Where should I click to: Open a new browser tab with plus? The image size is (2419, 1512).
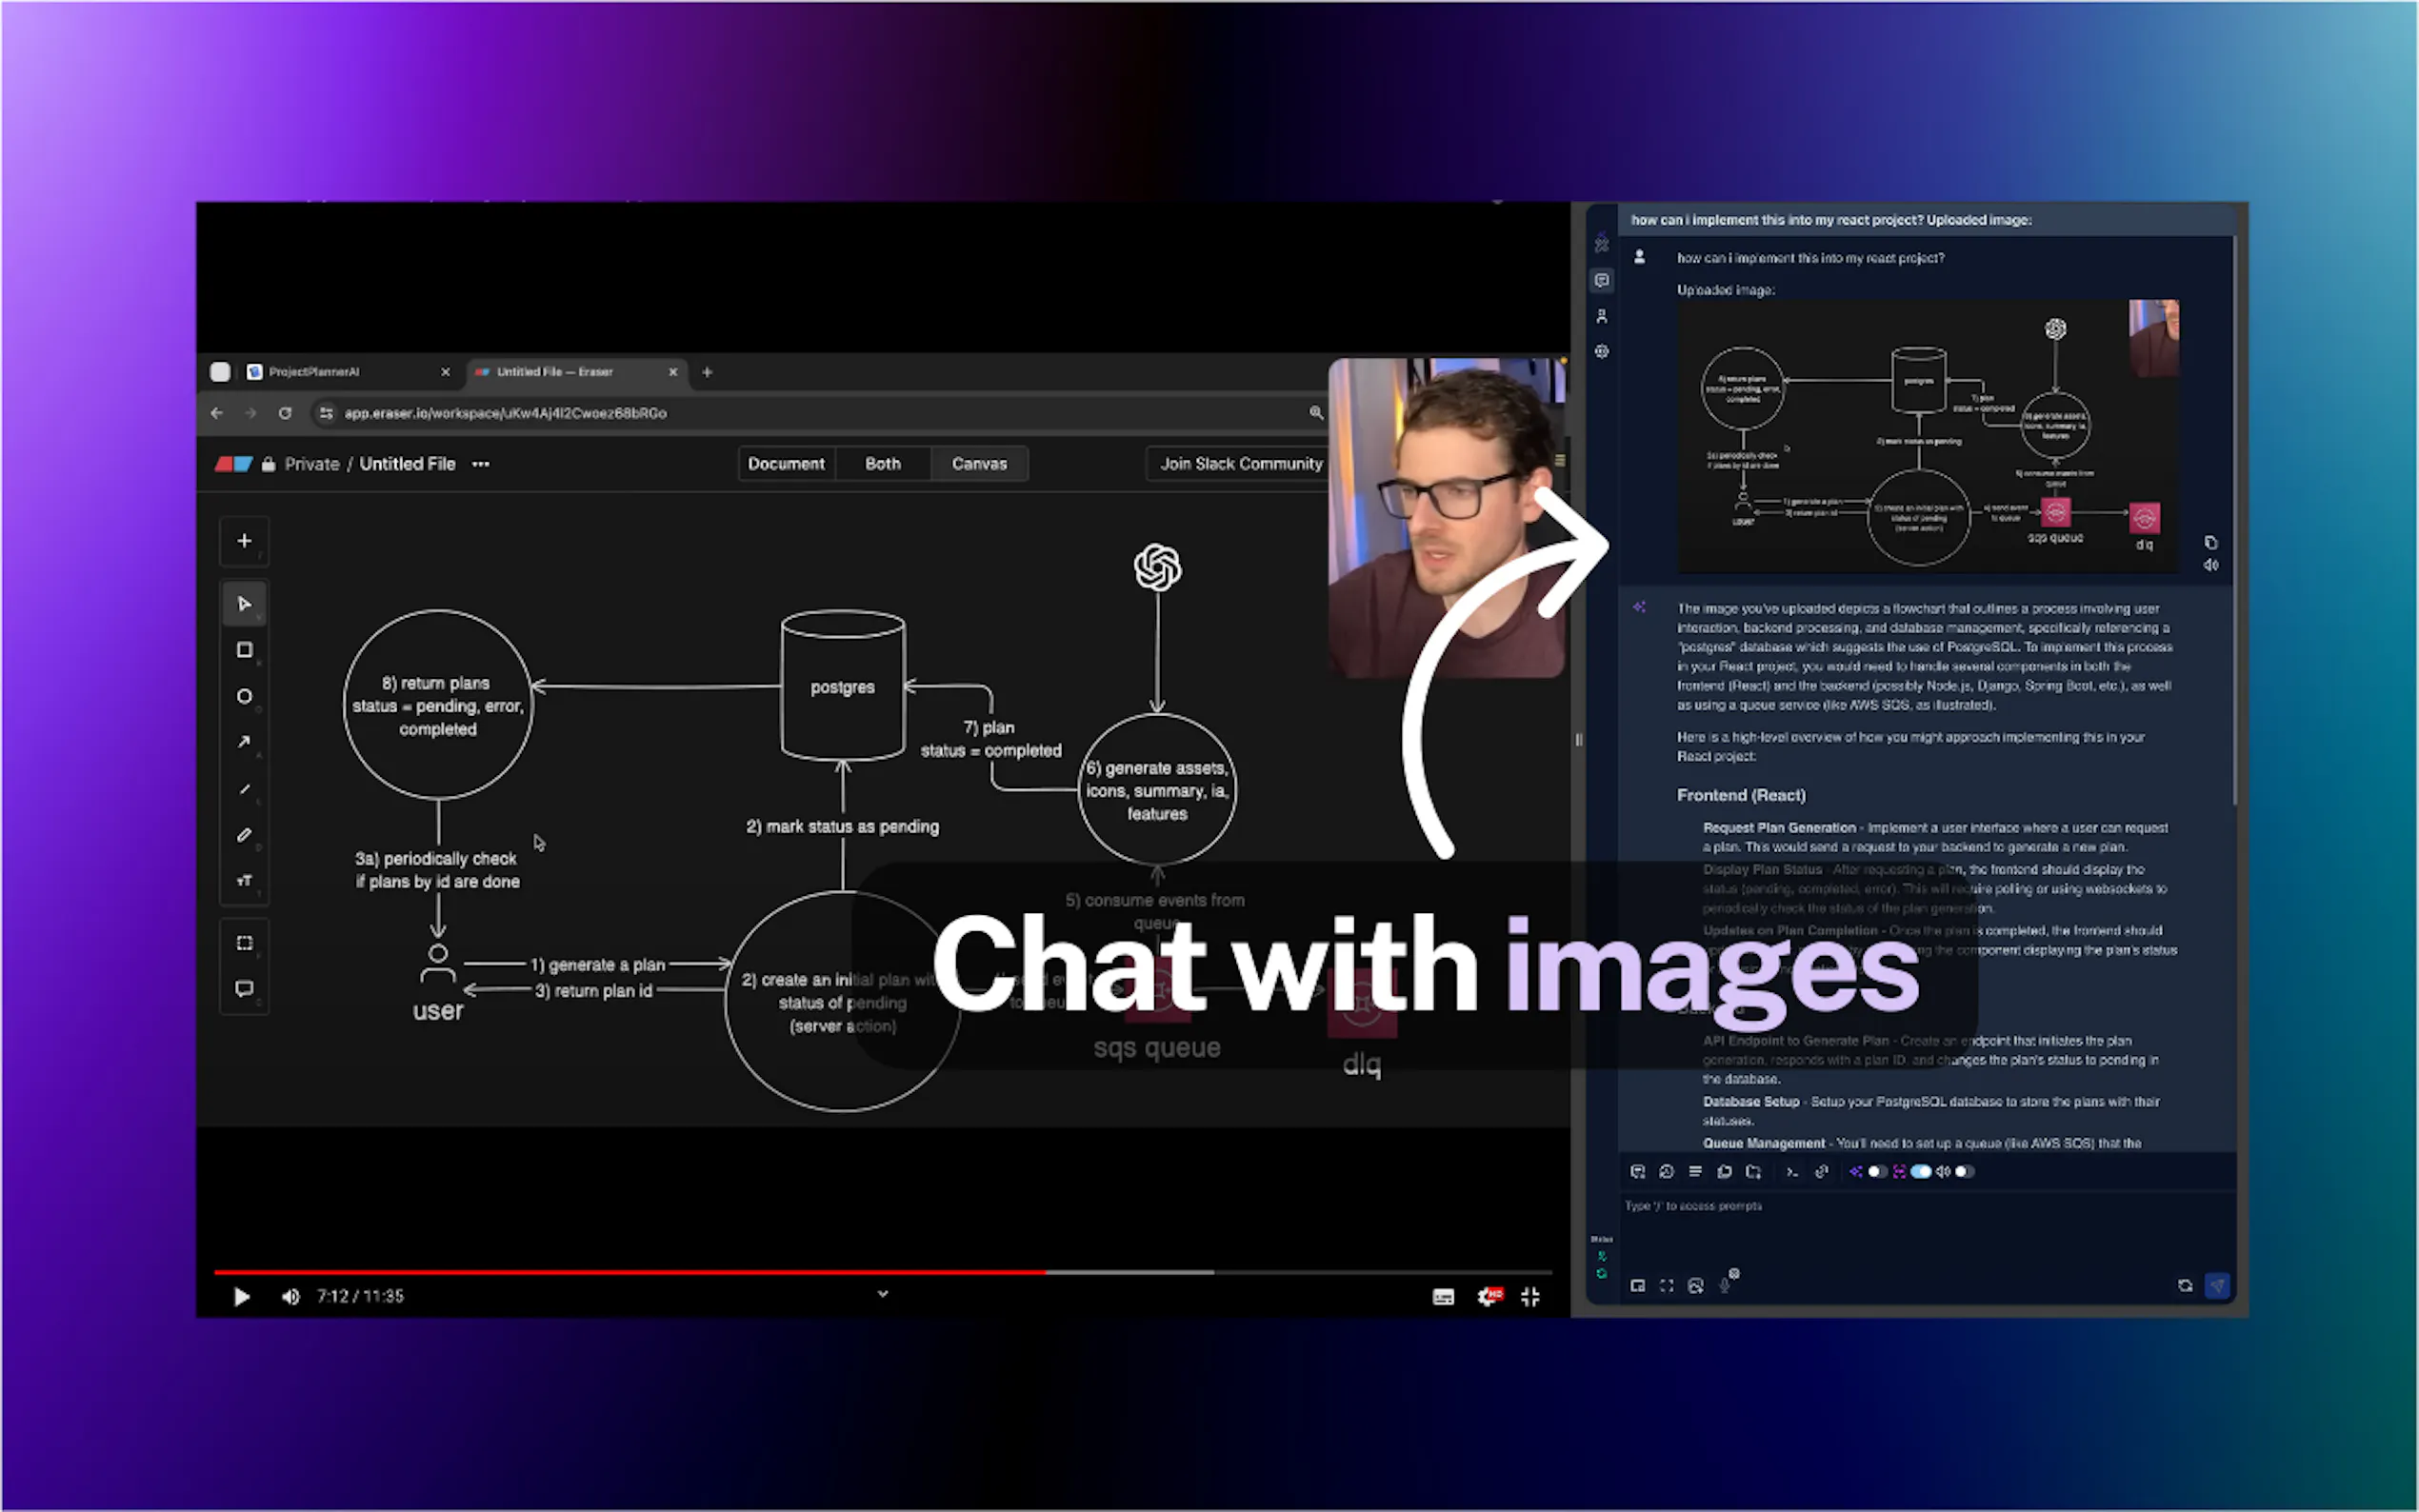[x=707, y=372]
